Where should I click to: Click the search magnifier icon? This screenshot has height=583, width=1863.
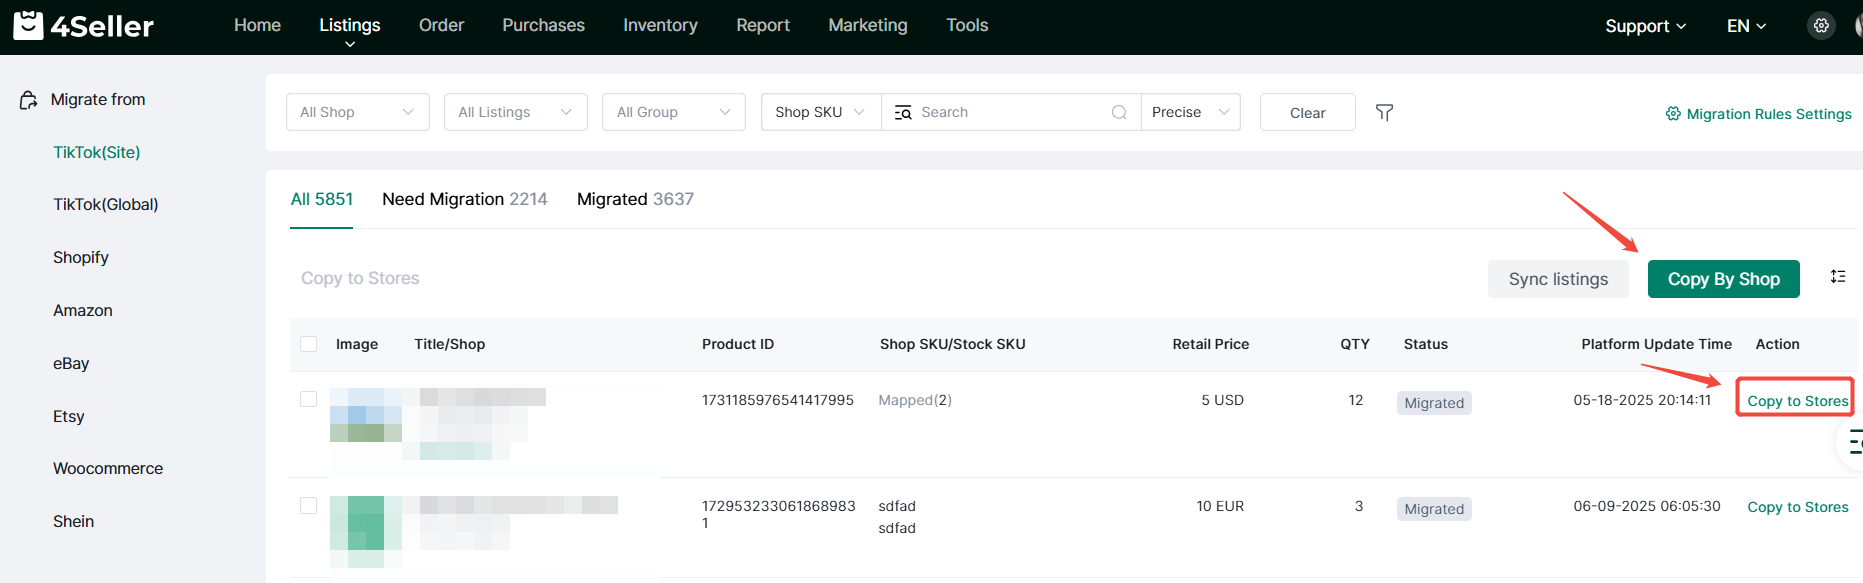point(1119,112)
